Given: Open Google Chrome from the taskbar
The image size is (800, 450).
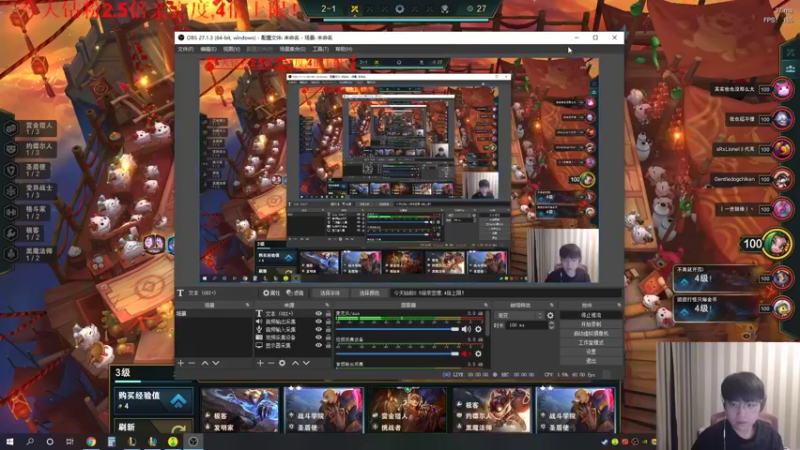Looking at the screenshot, I should [91, 441].
